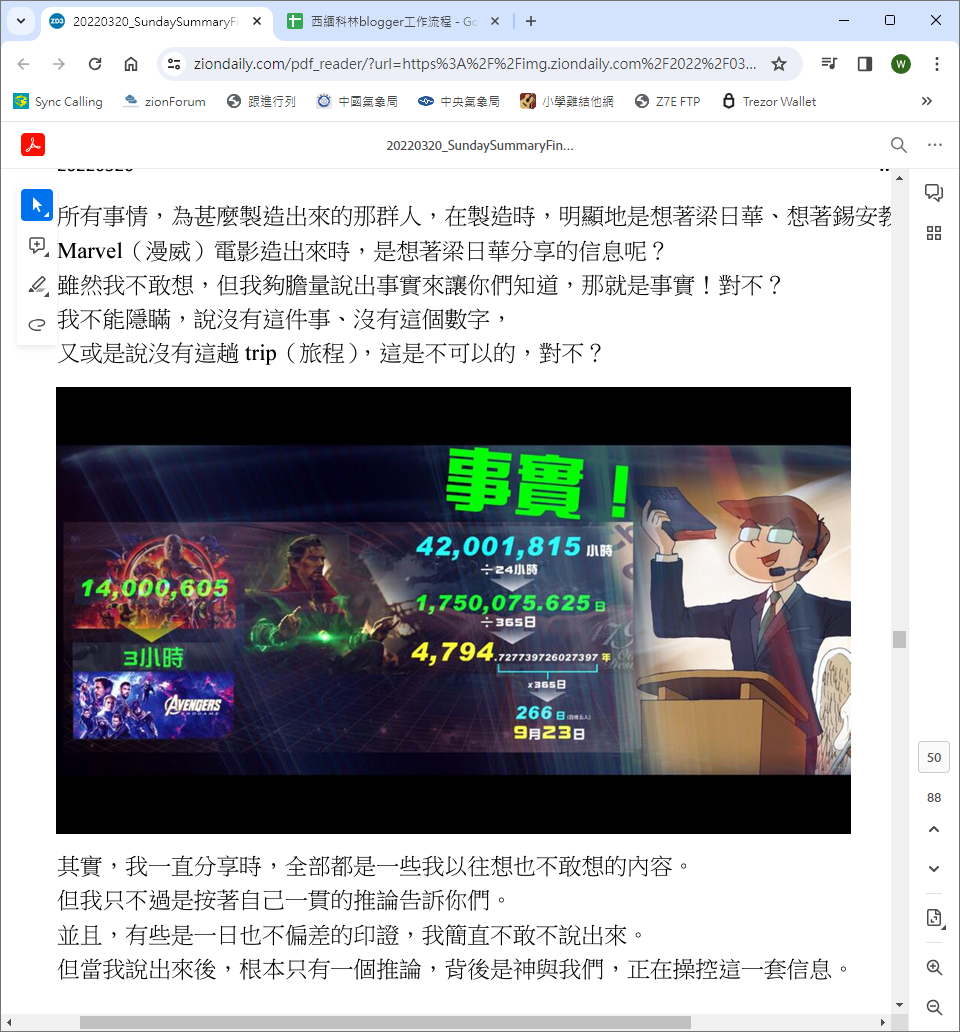This screenshot has height=1032, width=960.
Task: Click scroll down arrow of PDF scrollbar
Action: 899,1005
